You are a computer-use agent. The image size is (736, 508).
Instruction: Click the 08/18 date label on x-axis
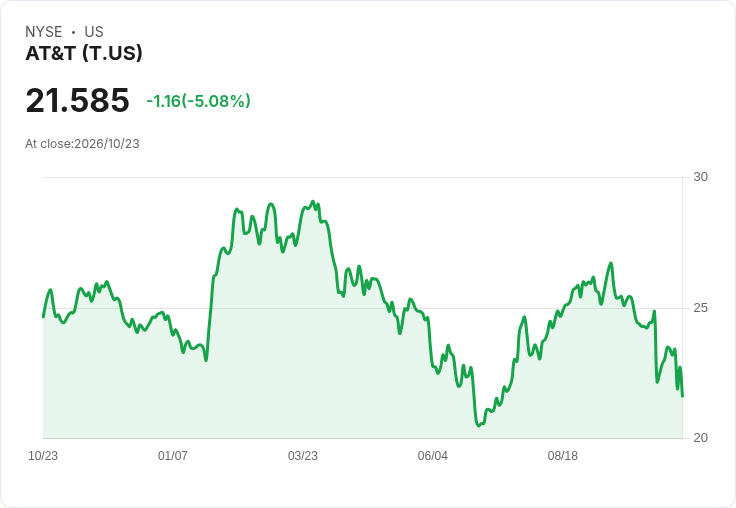coord(563,456)
